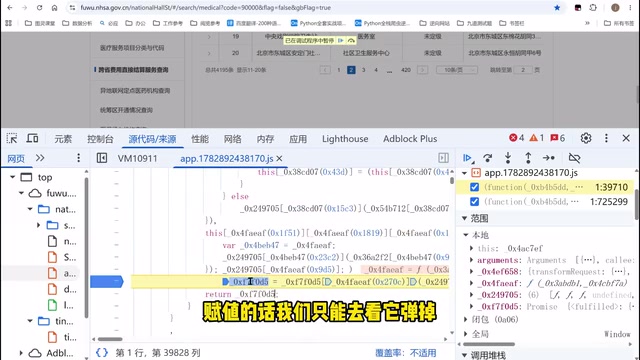Expand the 闭包 closure scope
The height and width of the screenshot is (360, 640).
pyautogui.click(x=466, y=320)
